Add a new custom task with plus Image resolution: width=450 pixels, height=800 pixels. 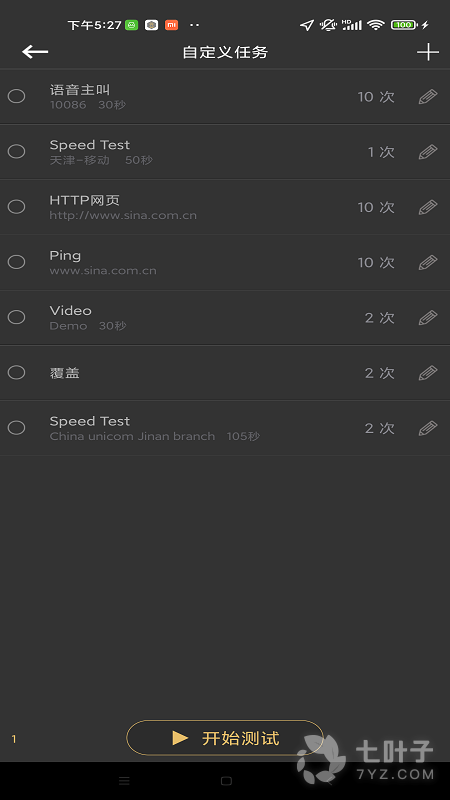(x=428, y=52)
